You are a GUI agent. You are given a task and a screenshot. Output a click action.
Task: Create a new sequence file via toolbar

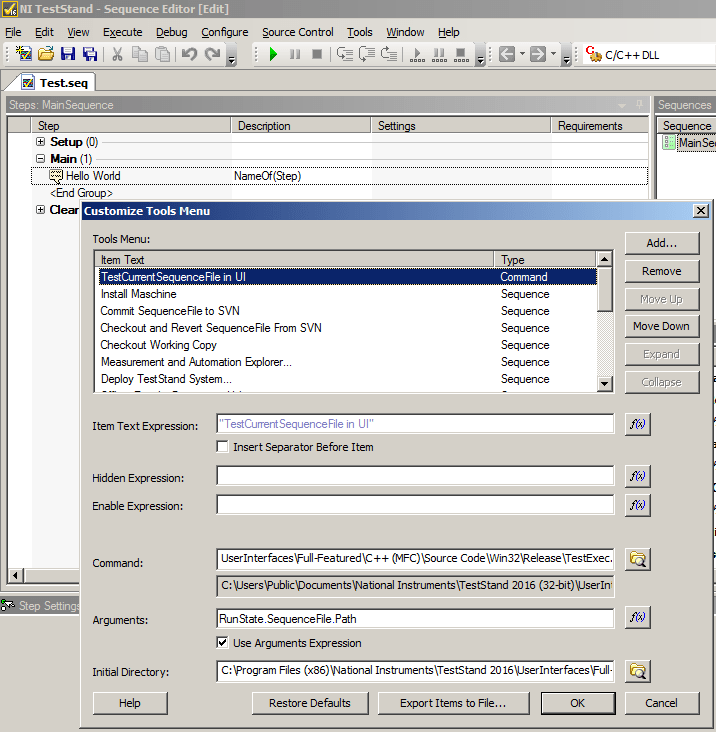tap(23, 54)
